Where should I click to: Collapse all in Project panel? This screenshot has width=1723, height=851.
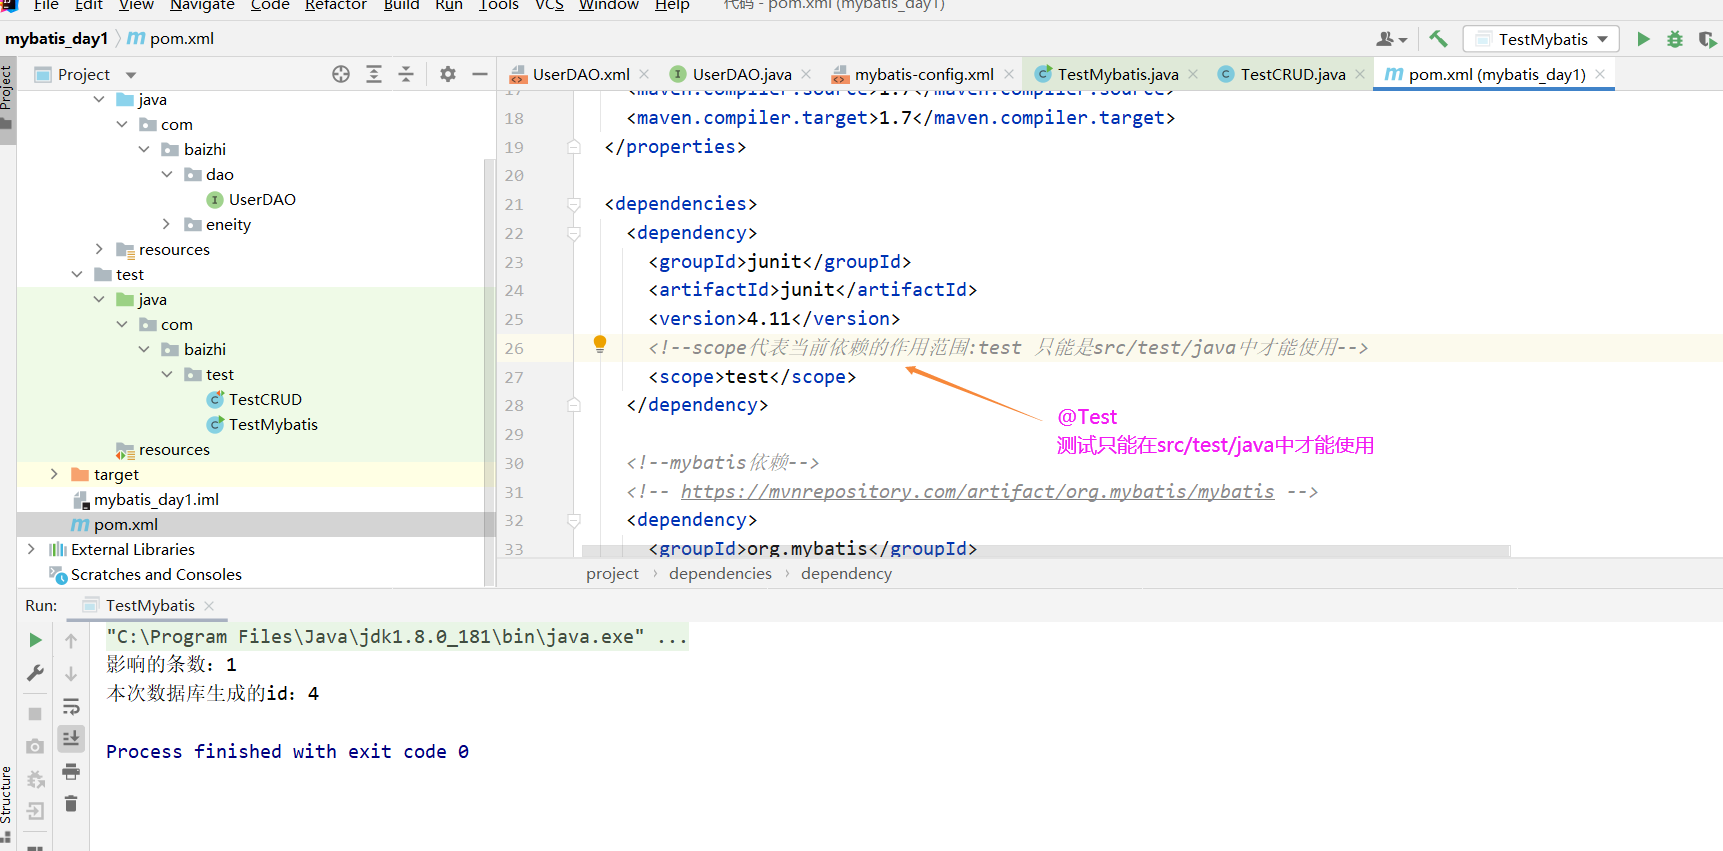(406, 74)
